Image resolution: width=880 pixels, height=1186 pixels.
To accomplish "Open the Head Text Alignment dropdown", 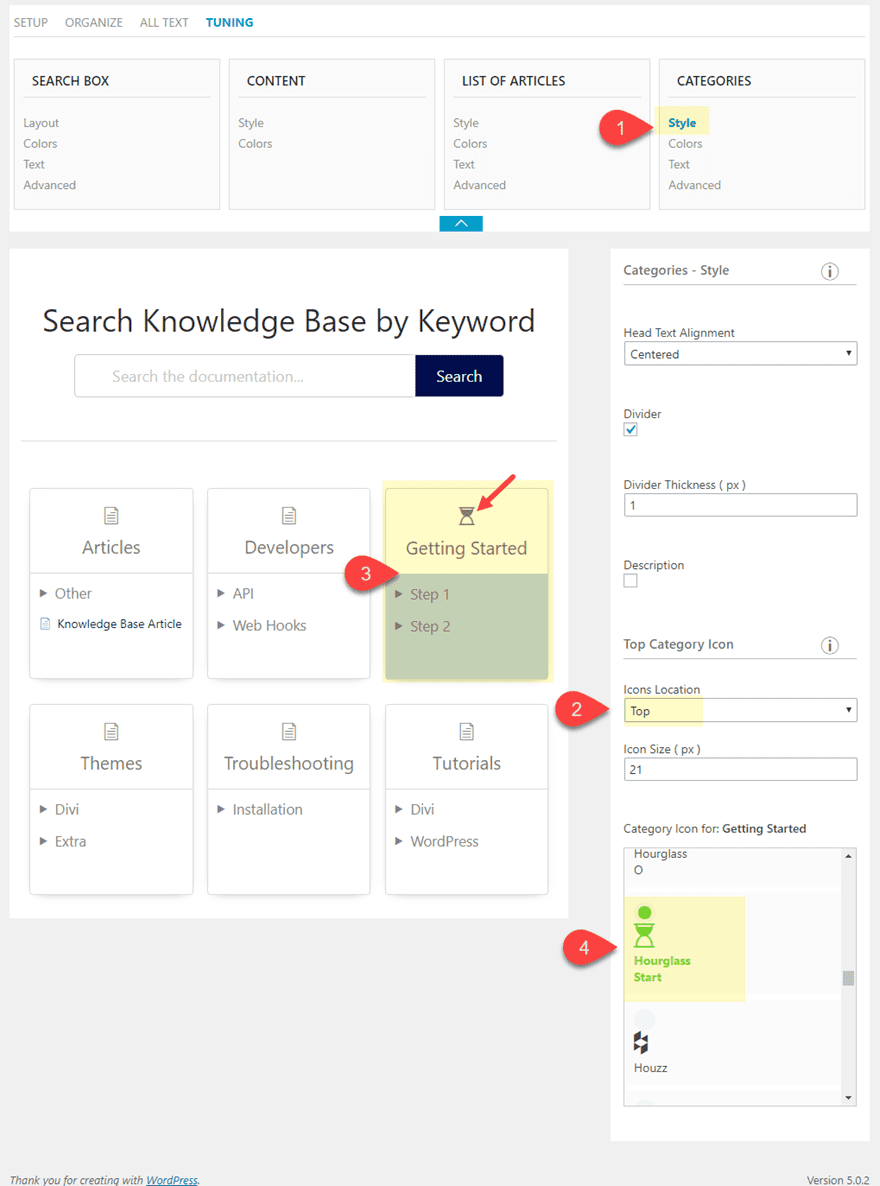I will click(x=740, y=353).
